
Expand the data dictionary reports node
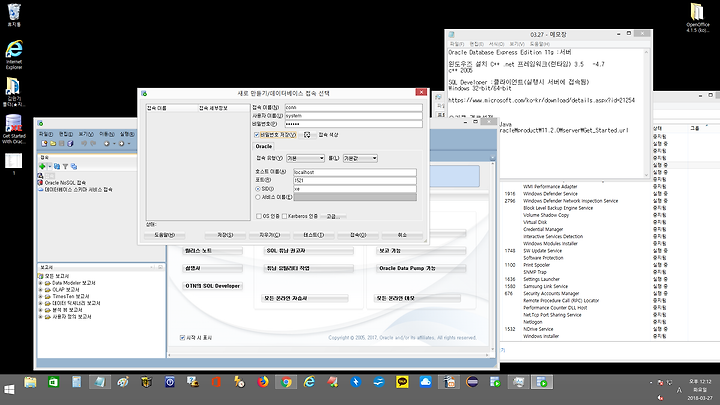[x=40, y=303]
